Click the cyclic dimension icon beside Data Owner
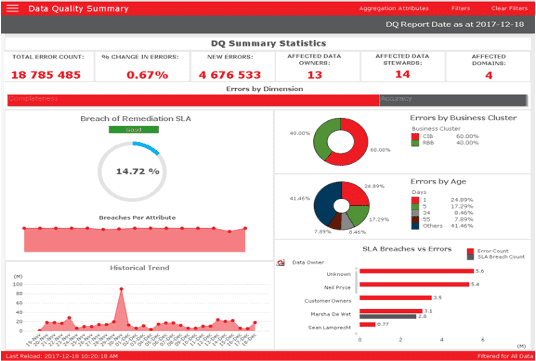 pyautogui.click(x=281, y=263)
